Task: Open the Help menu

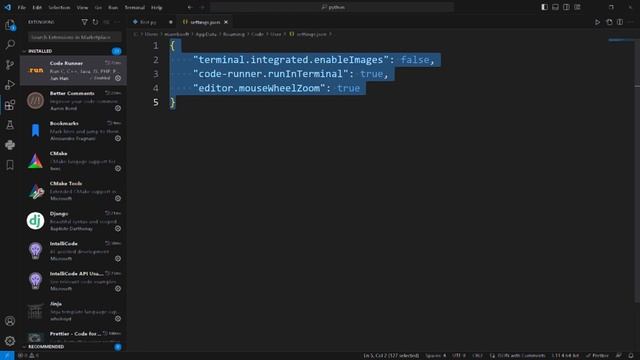Action: point(157,7)
